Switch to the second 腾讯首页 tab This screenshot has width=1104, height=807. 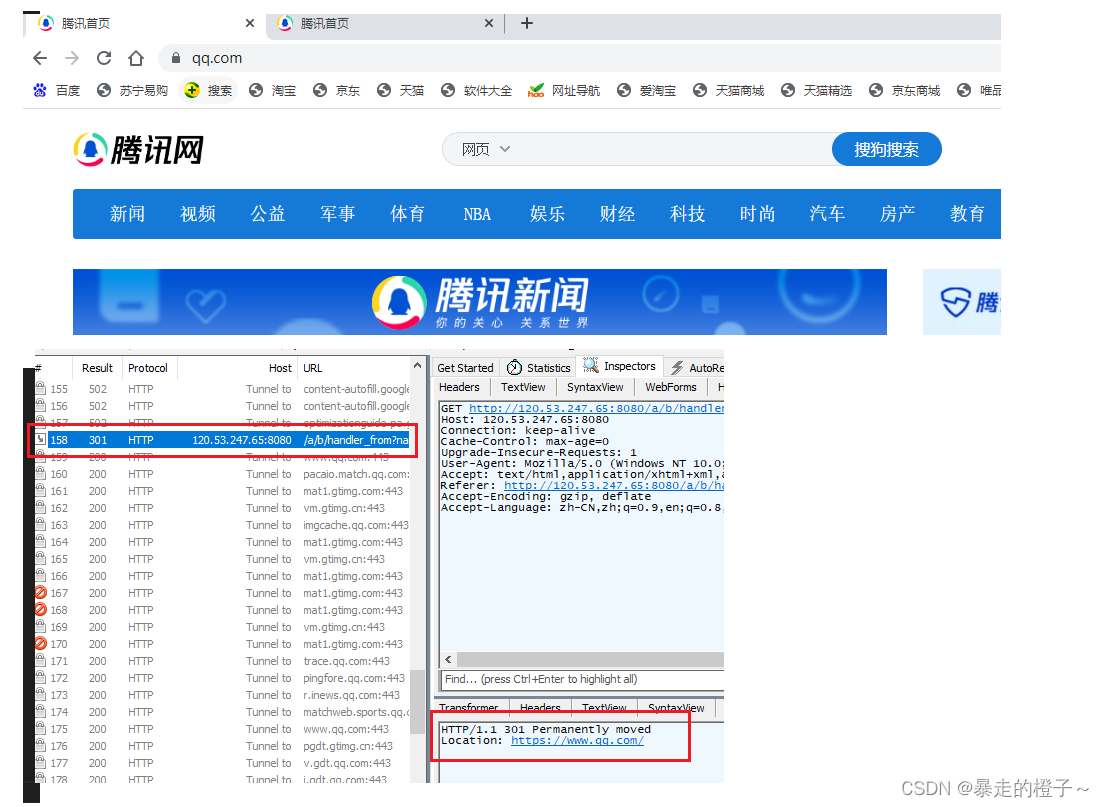tap(386, 24)
